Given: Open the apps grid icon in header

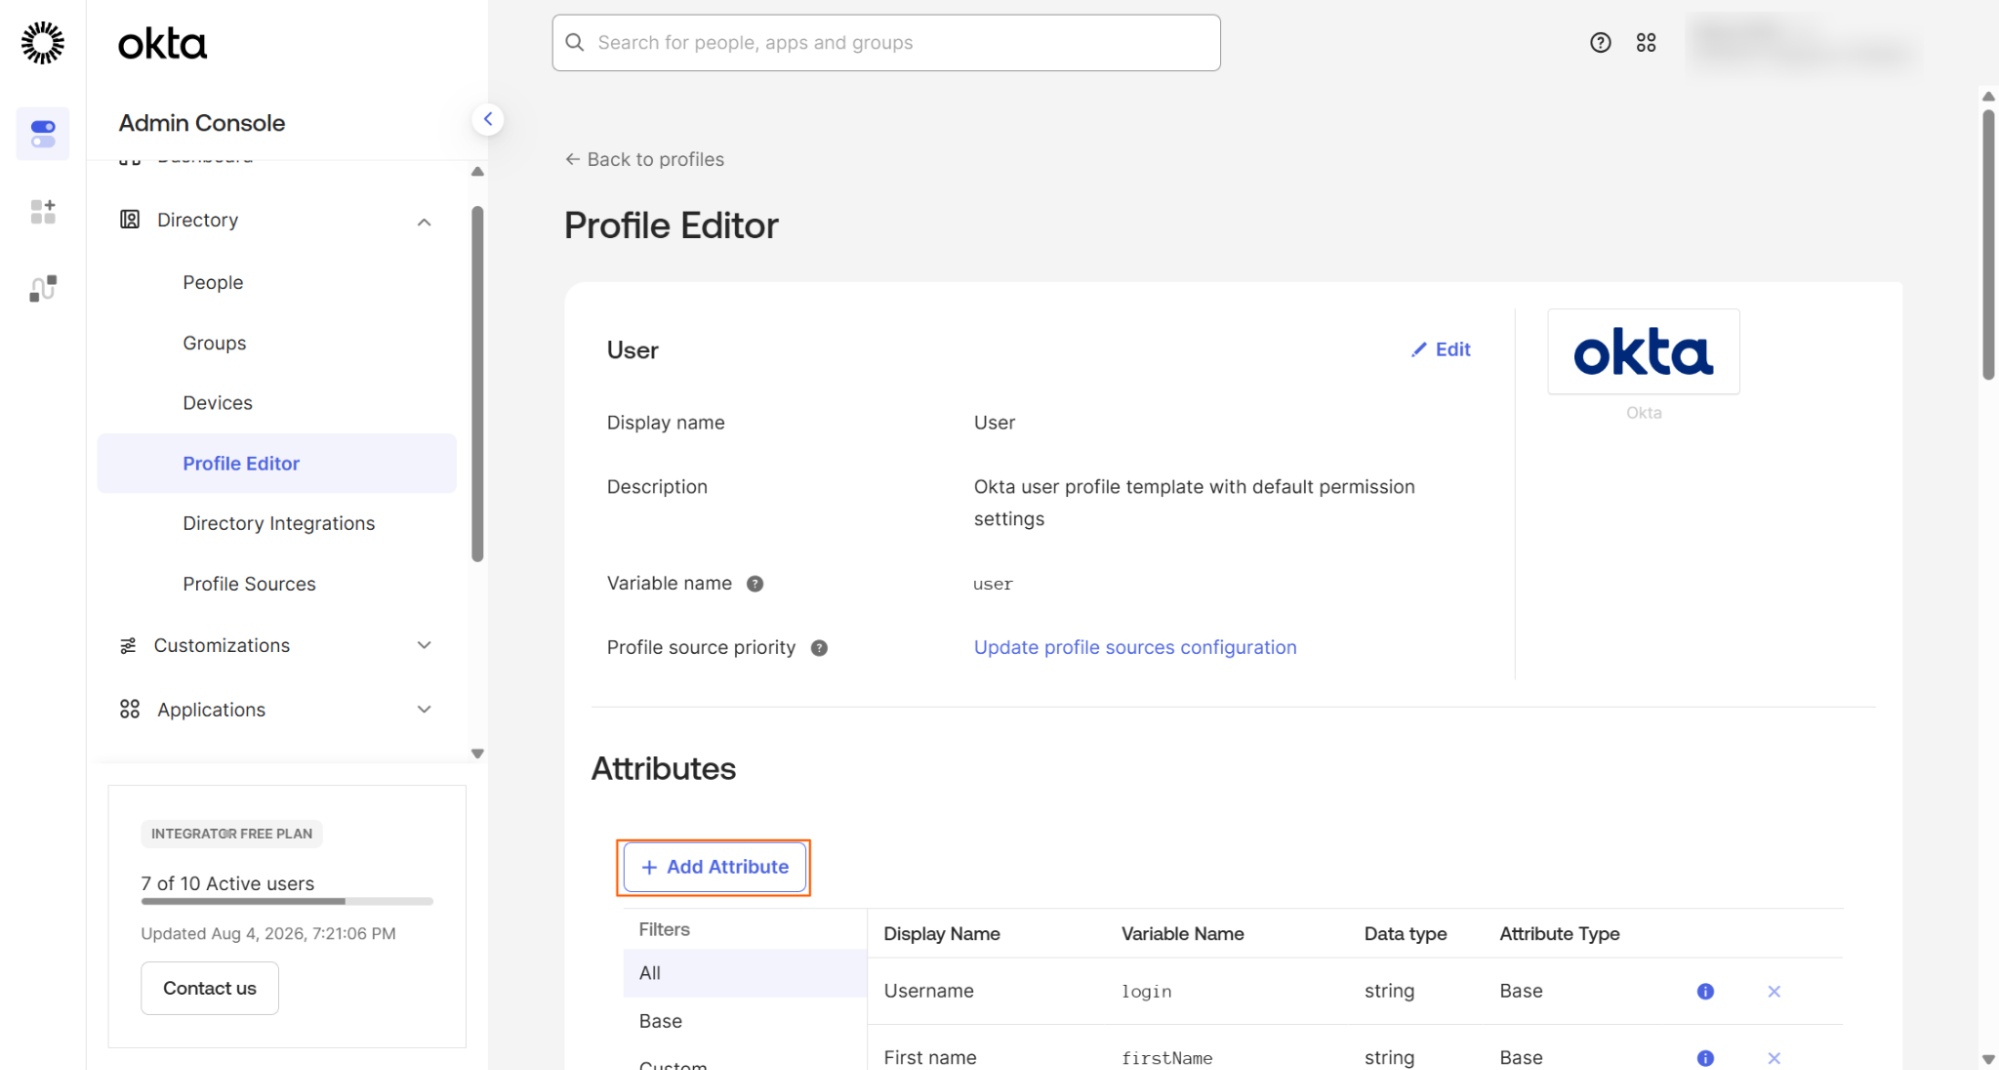Looking at the screenshot, I should pyautogui.click(x=1646, y=43).
